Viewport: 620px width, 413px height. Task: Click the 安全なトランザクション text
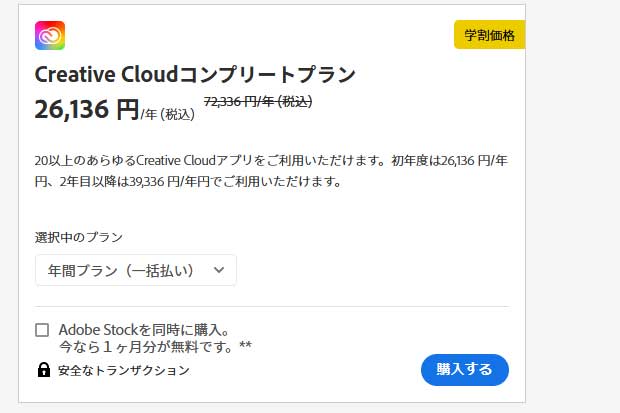pyautogui.click(x=124, y=371)
